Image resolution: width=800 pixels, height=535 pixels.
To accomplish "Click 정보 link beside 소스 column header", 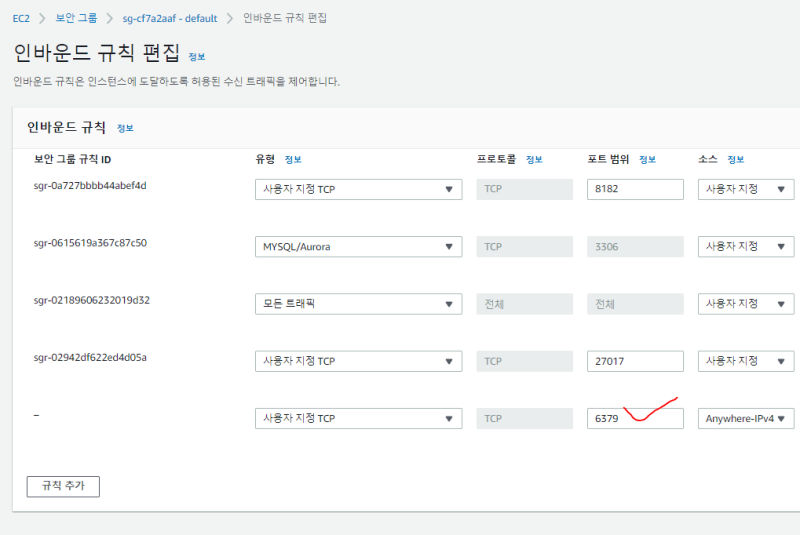I will 736,160.
